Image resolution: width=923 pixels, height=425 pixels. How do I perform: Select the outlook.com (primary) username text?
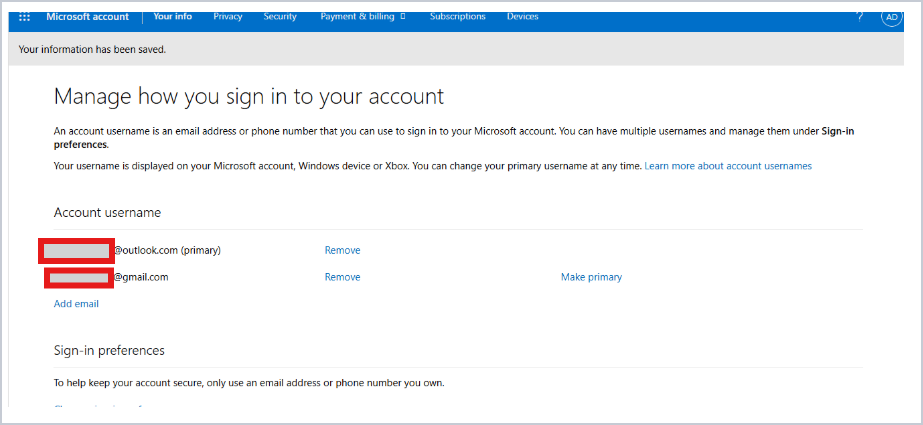tap(167, 250)
